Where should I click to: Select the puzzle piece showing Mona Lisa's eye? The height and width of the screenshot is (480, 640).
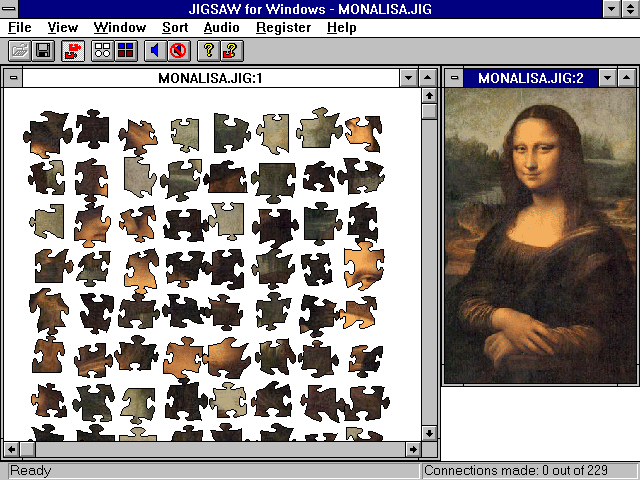pos(363,266)
